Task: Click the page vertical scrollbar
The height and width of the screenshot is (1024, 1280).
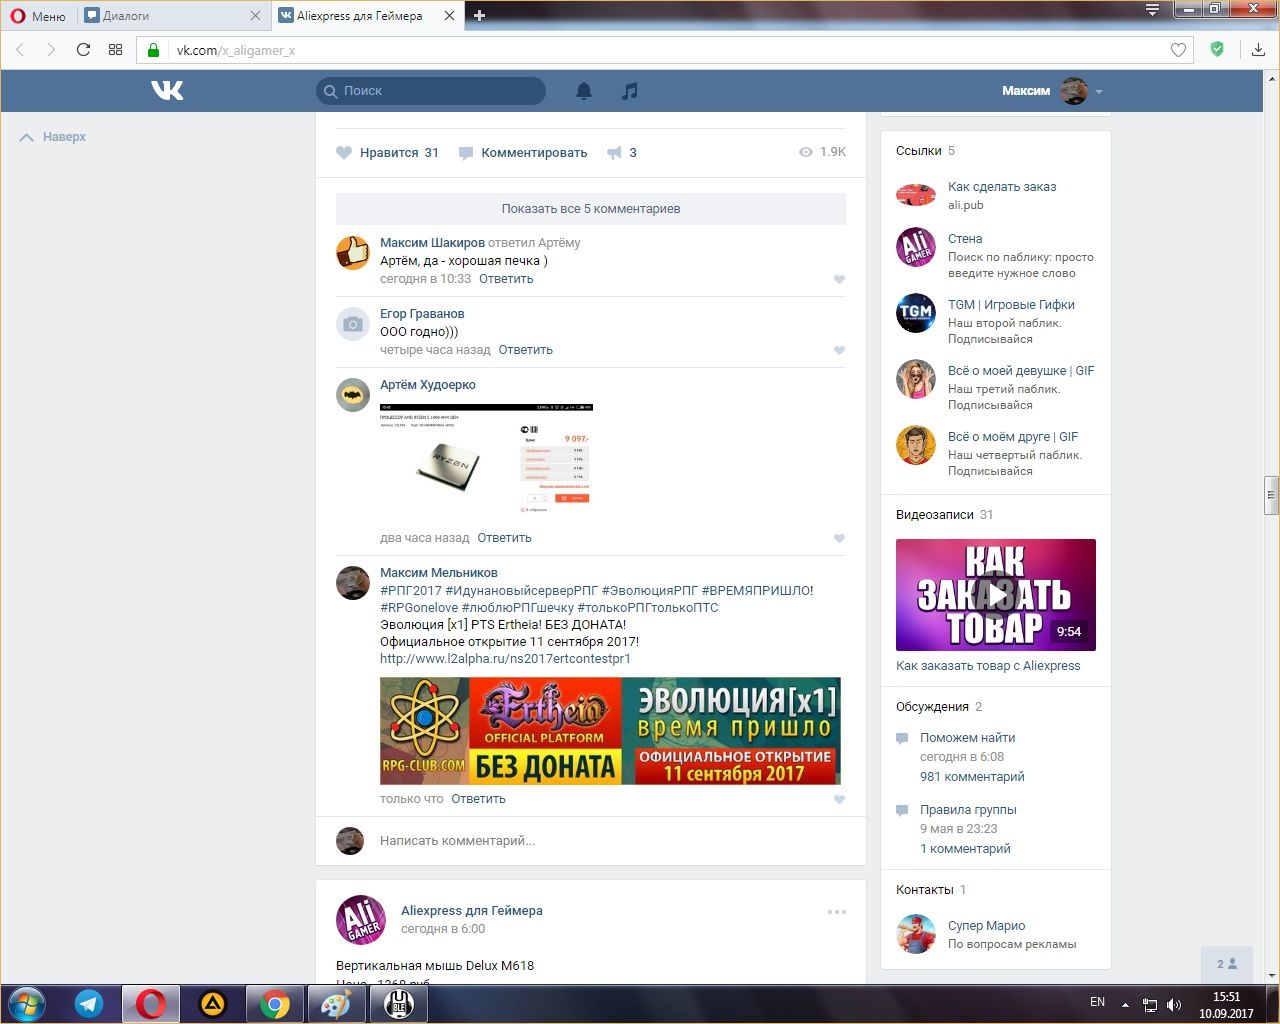Action: [1272, 494]
